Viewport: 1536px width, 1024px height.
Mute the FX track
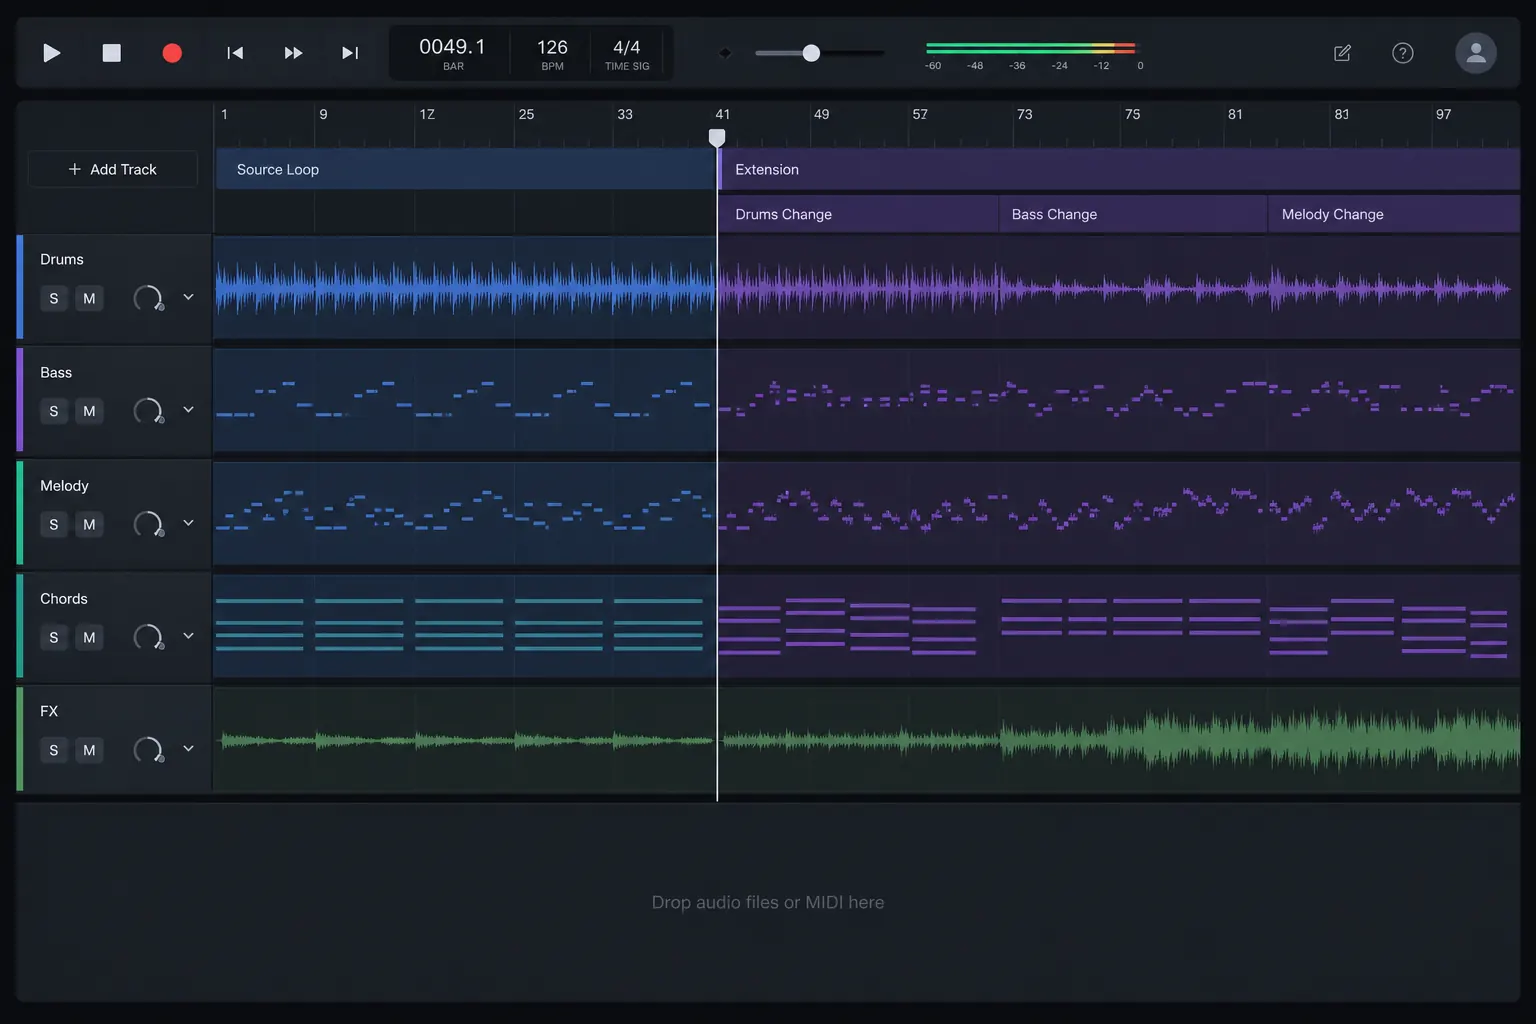[89, 750]
